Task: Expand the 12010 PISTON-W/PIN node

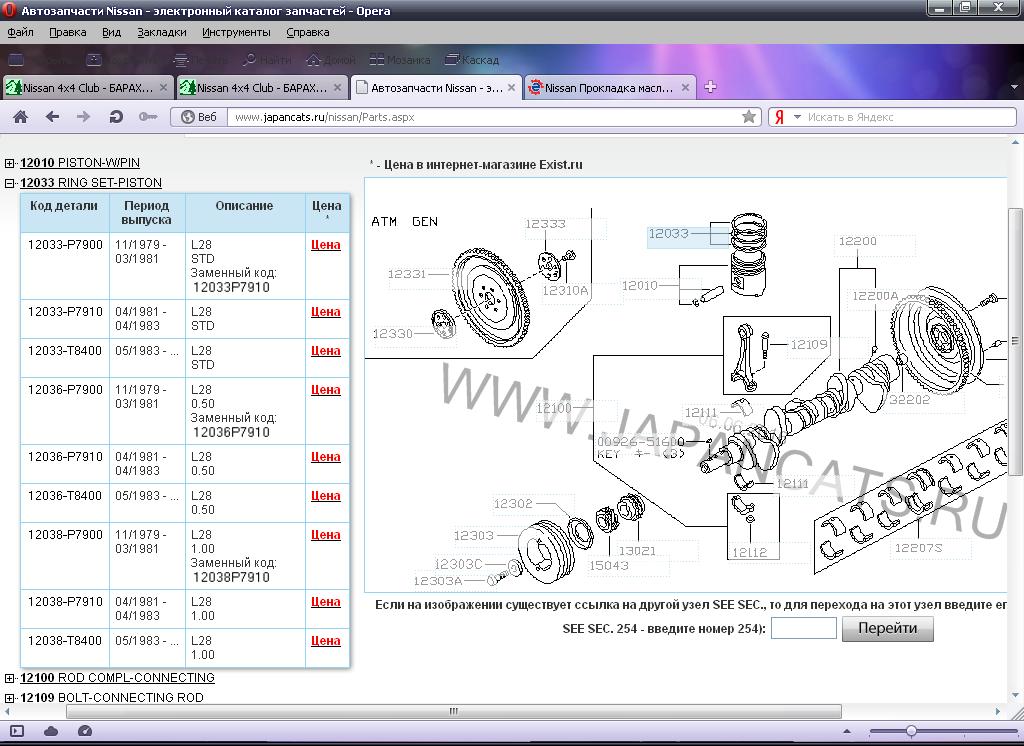Action: click(9, 163)
